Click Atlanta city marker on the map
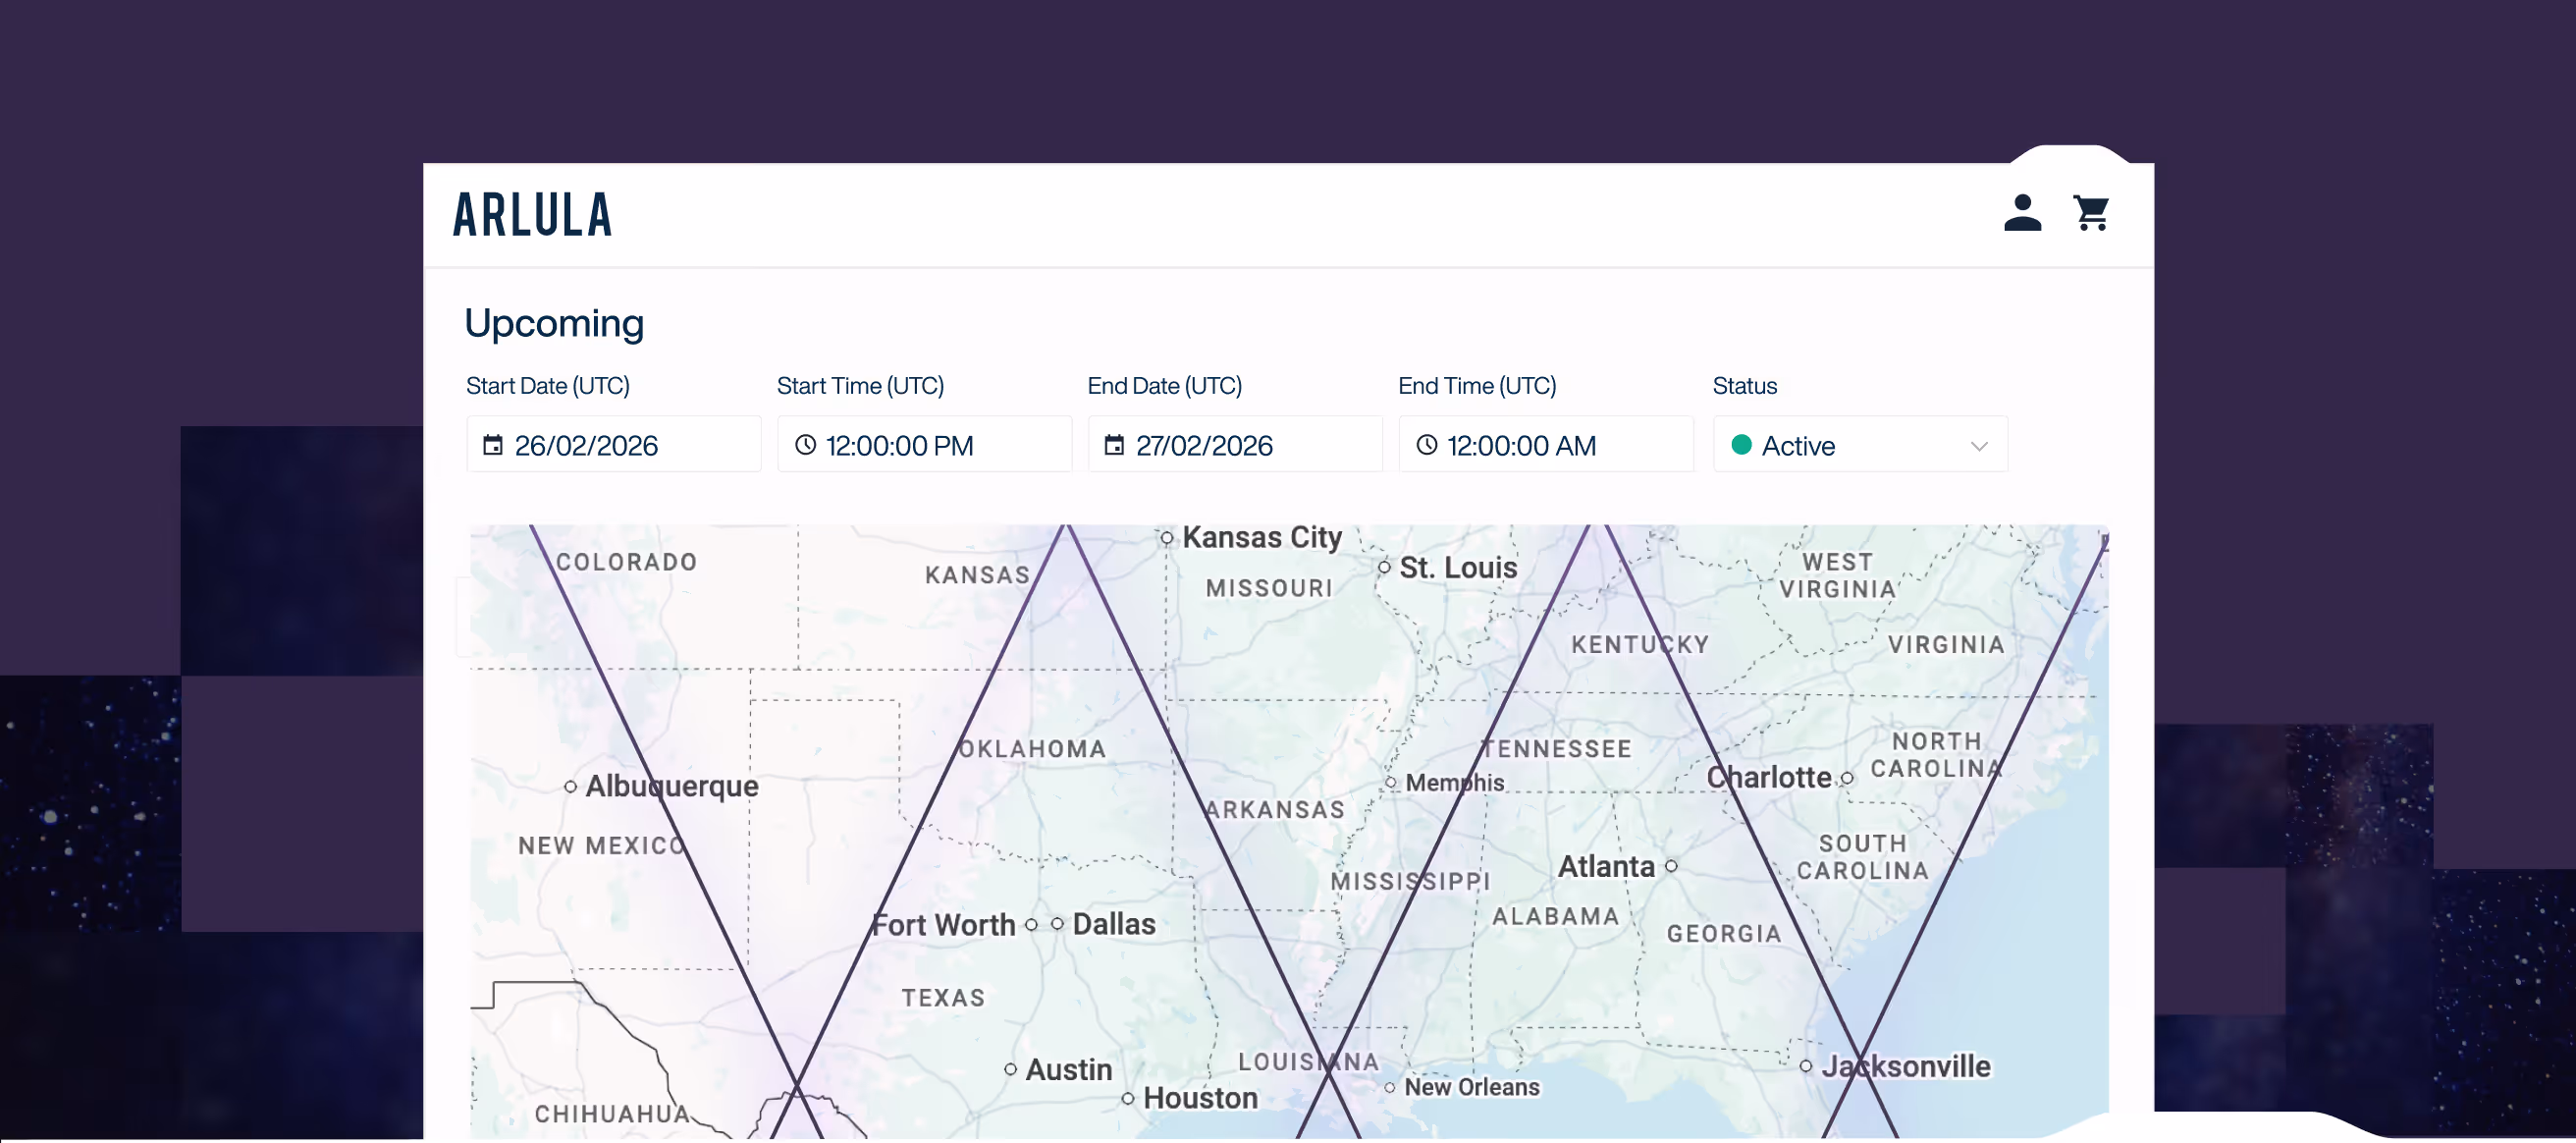 [x=1671, y=866]
